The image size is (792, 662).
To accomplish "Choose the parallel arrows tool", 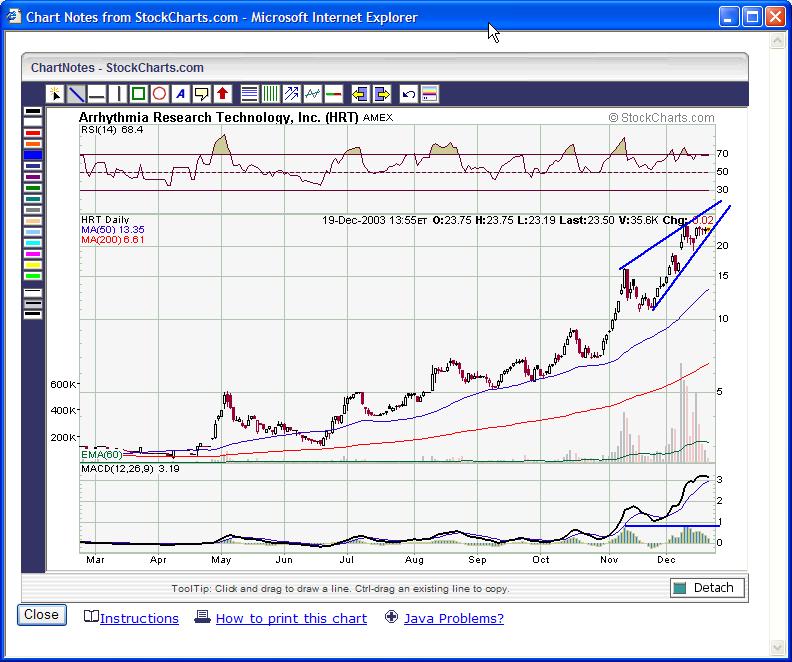I will pos(291,94).
